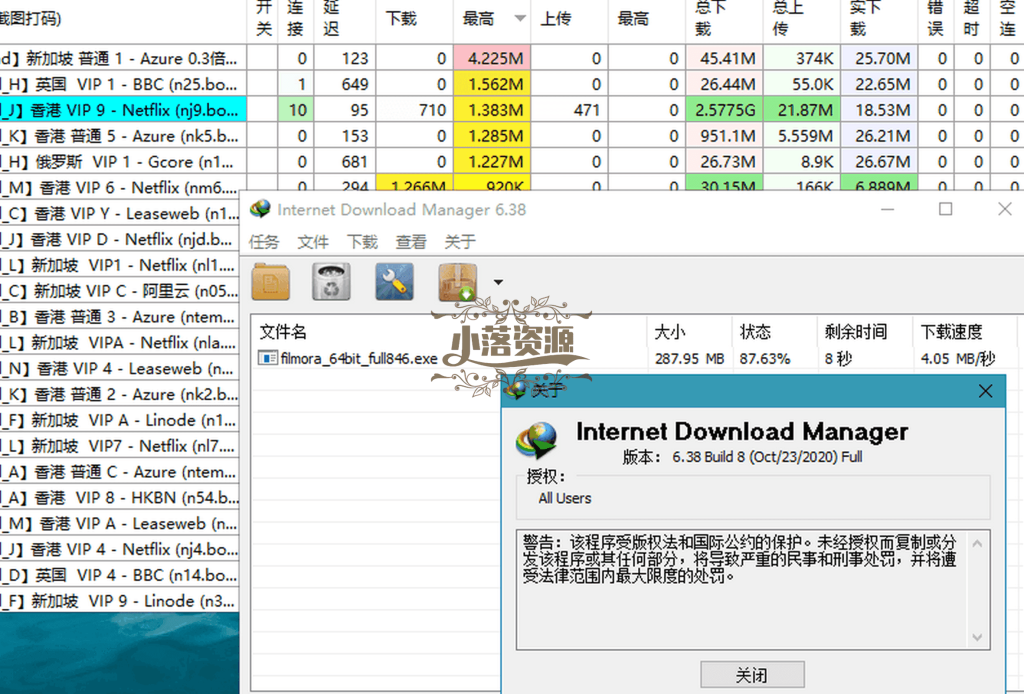This screenshot has width=1024, height=694.
Task: Open options via the wrench icon
Action: (394, 282)
